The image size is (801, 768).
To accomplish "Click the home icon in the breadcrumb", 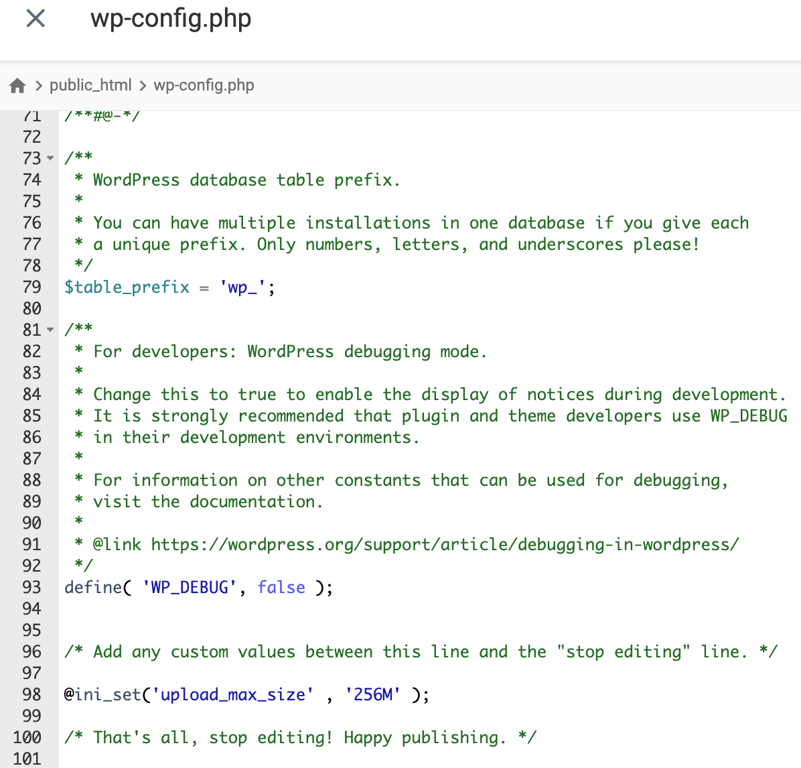I will pos(17,85).
